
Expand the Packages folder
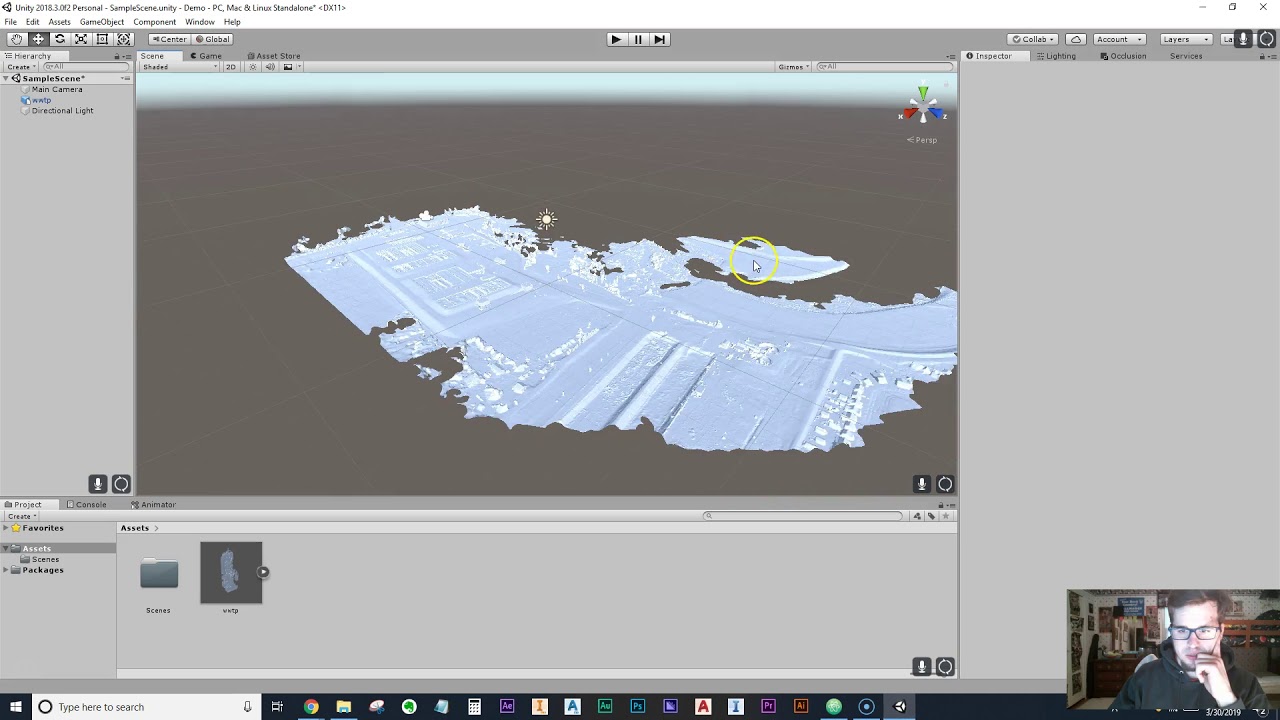[6, 570]
